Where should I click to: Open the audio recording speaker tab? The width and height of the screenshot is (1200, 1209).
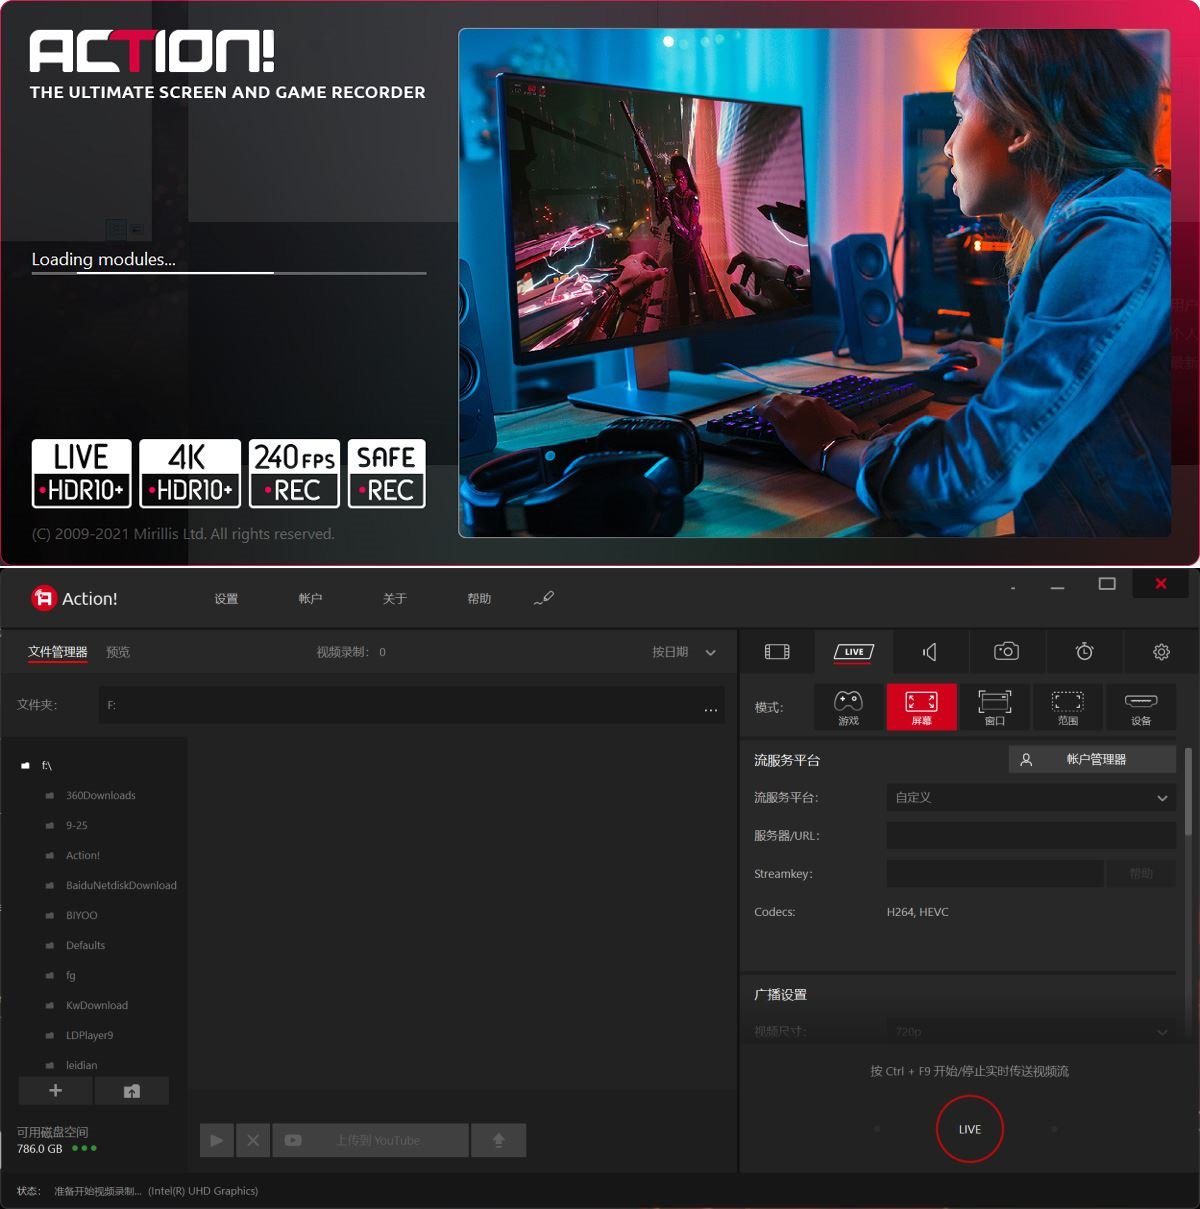(929, 652)
